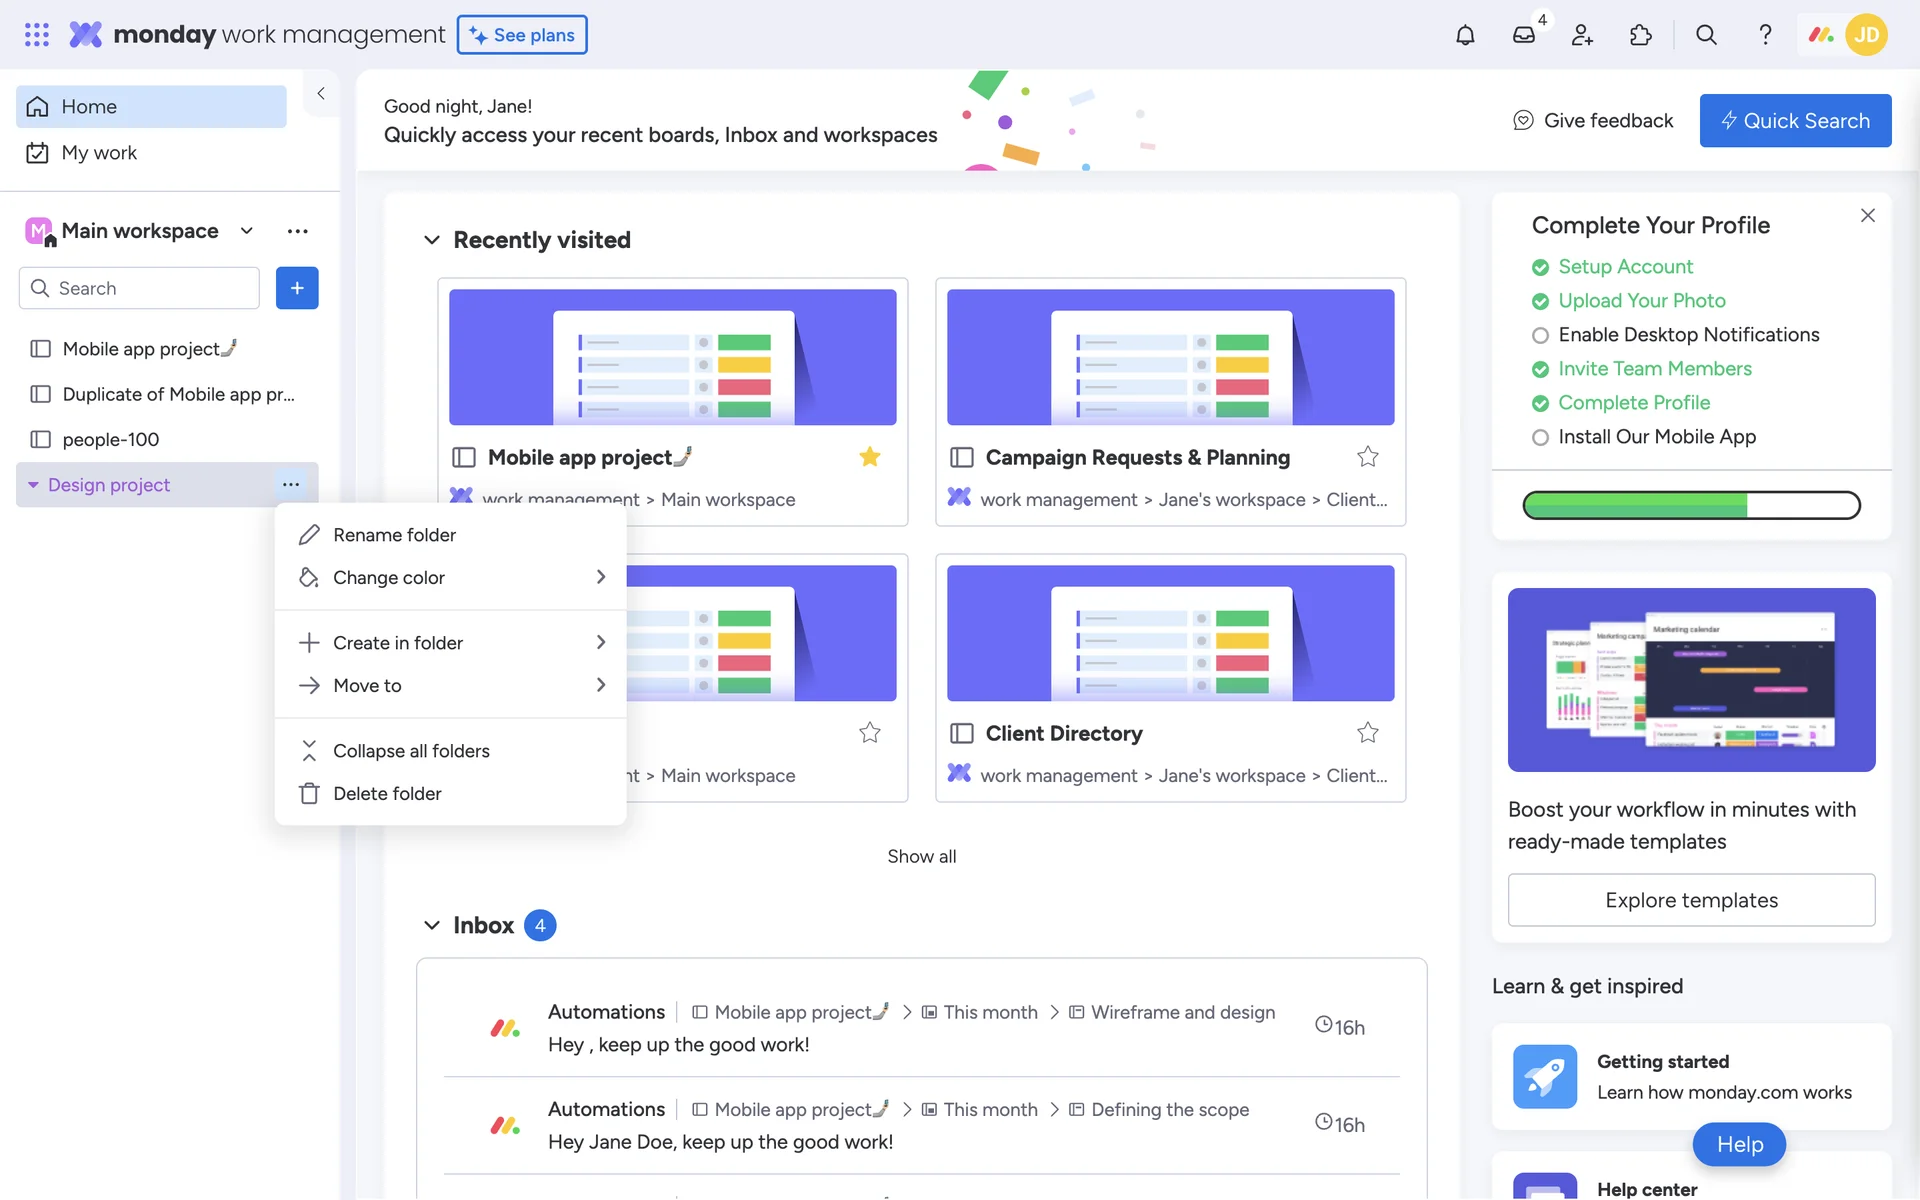Star the Campaign Requests & Planning board
The height and width of the screenshot is (1200, 1920).
[1367, 457]
